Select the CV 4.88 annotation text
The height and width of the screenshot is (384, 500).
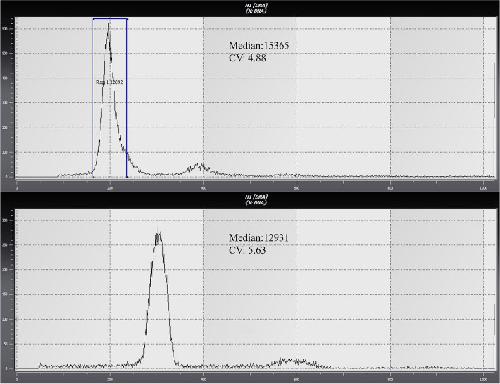[x=248, y=58]
